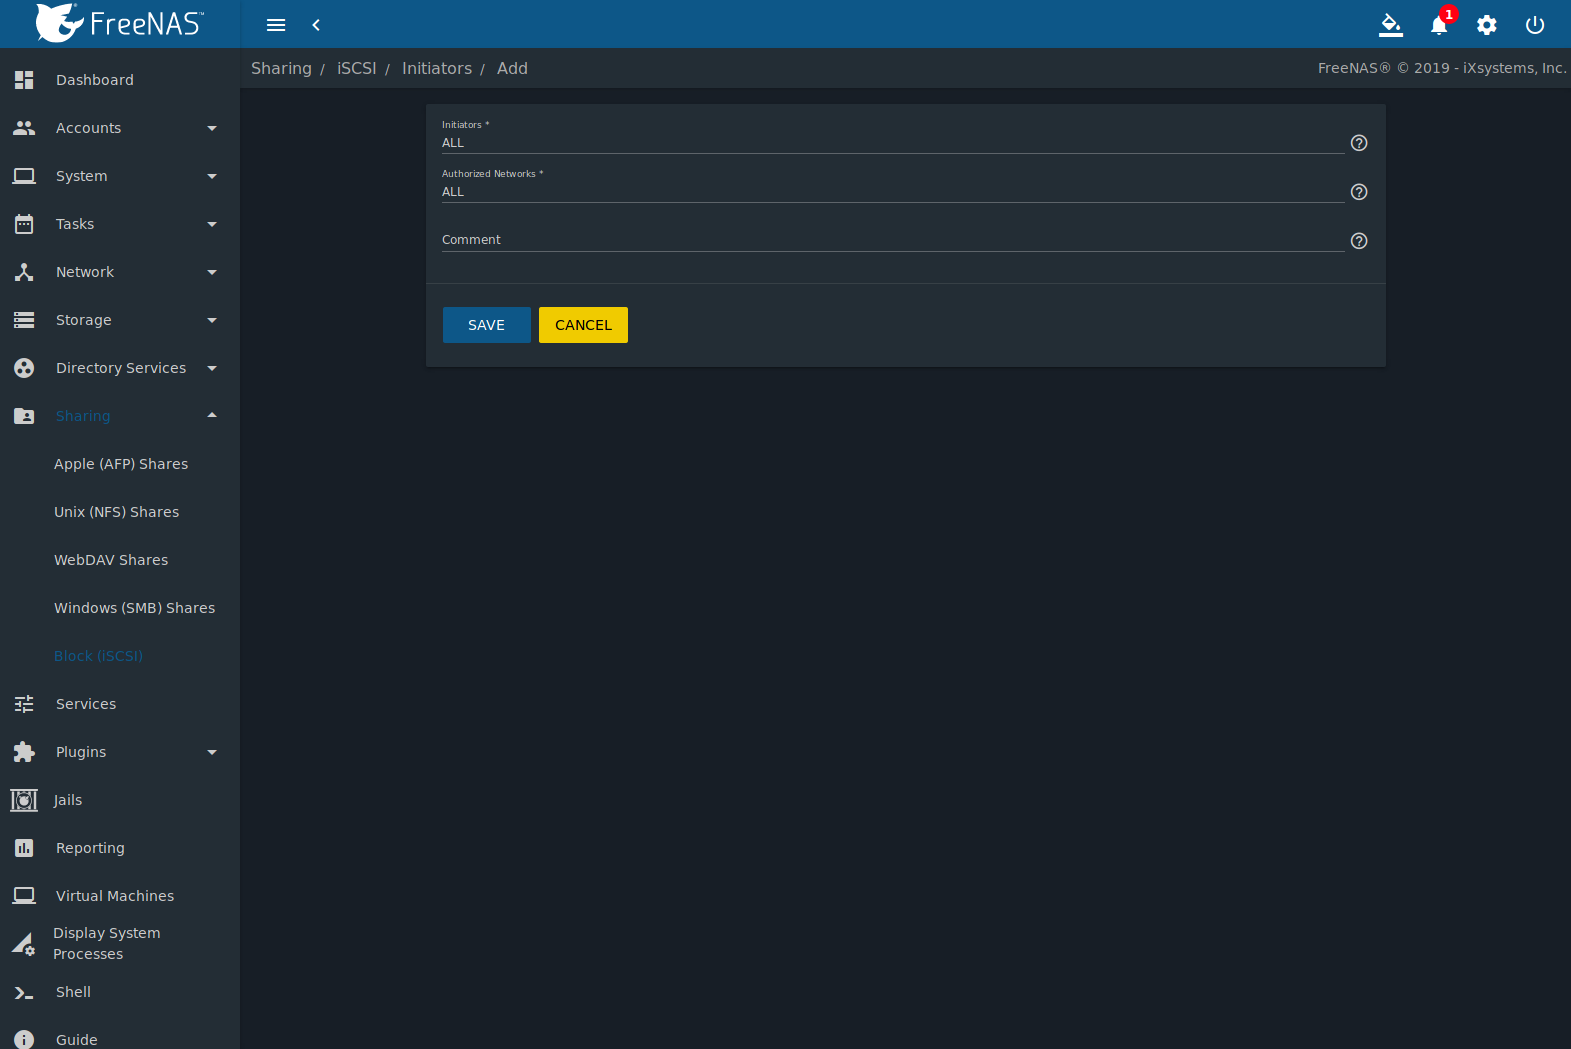
Task: Show help for the Initiators field
Action: click(x=1359, y=143)
